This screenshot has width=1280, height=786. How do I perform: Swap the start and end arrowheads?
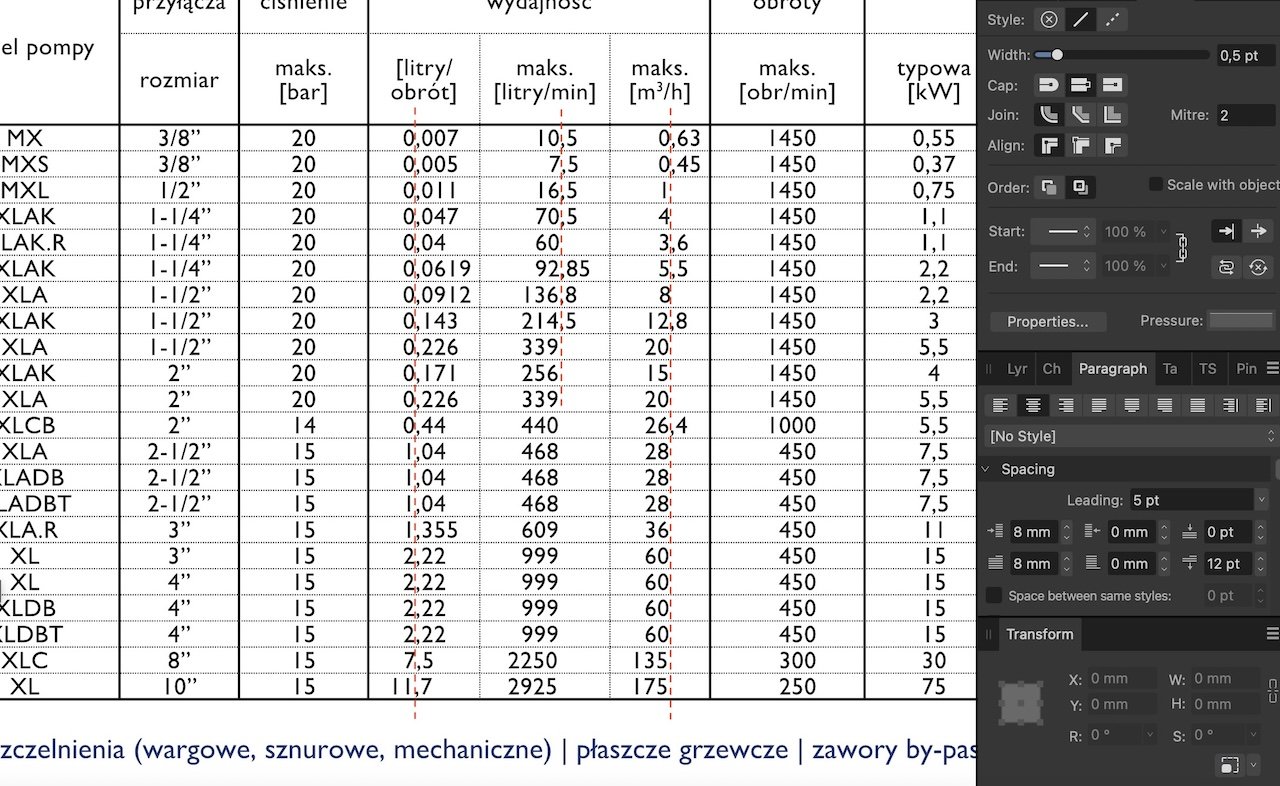click(1227, 267)
